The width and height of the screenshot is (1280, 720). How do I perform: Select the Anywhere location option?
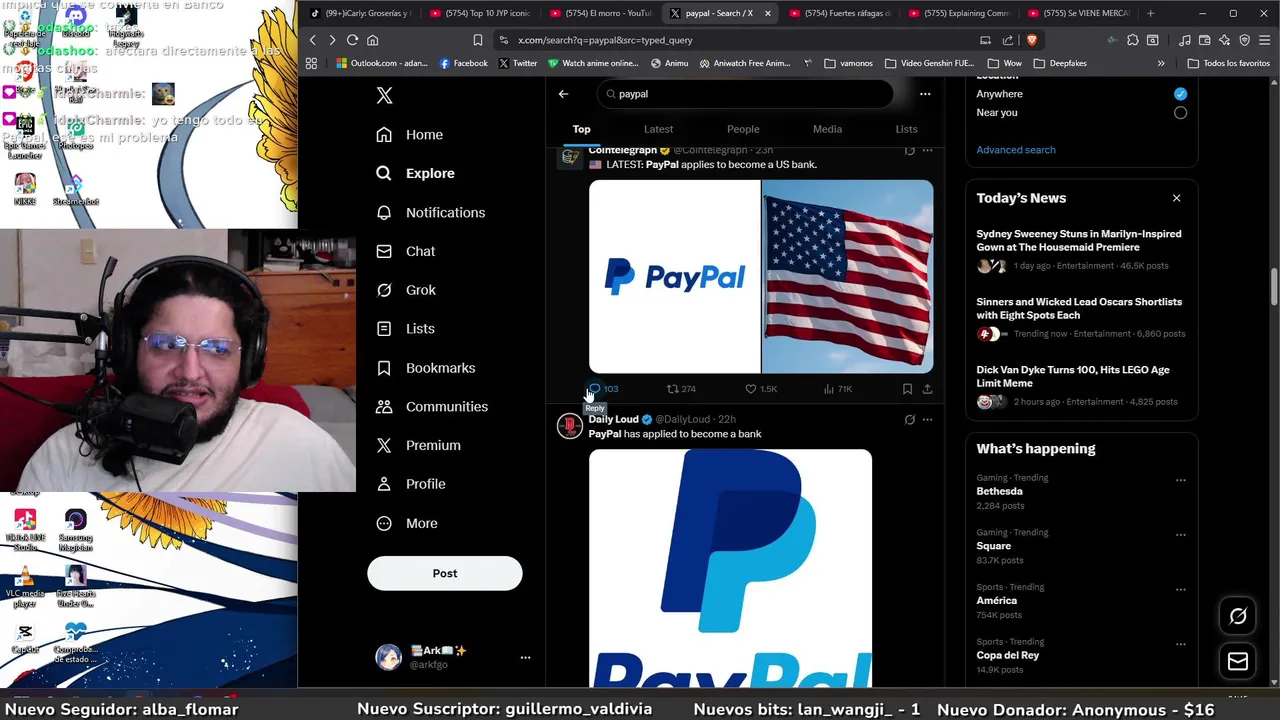pos(1180,94)
